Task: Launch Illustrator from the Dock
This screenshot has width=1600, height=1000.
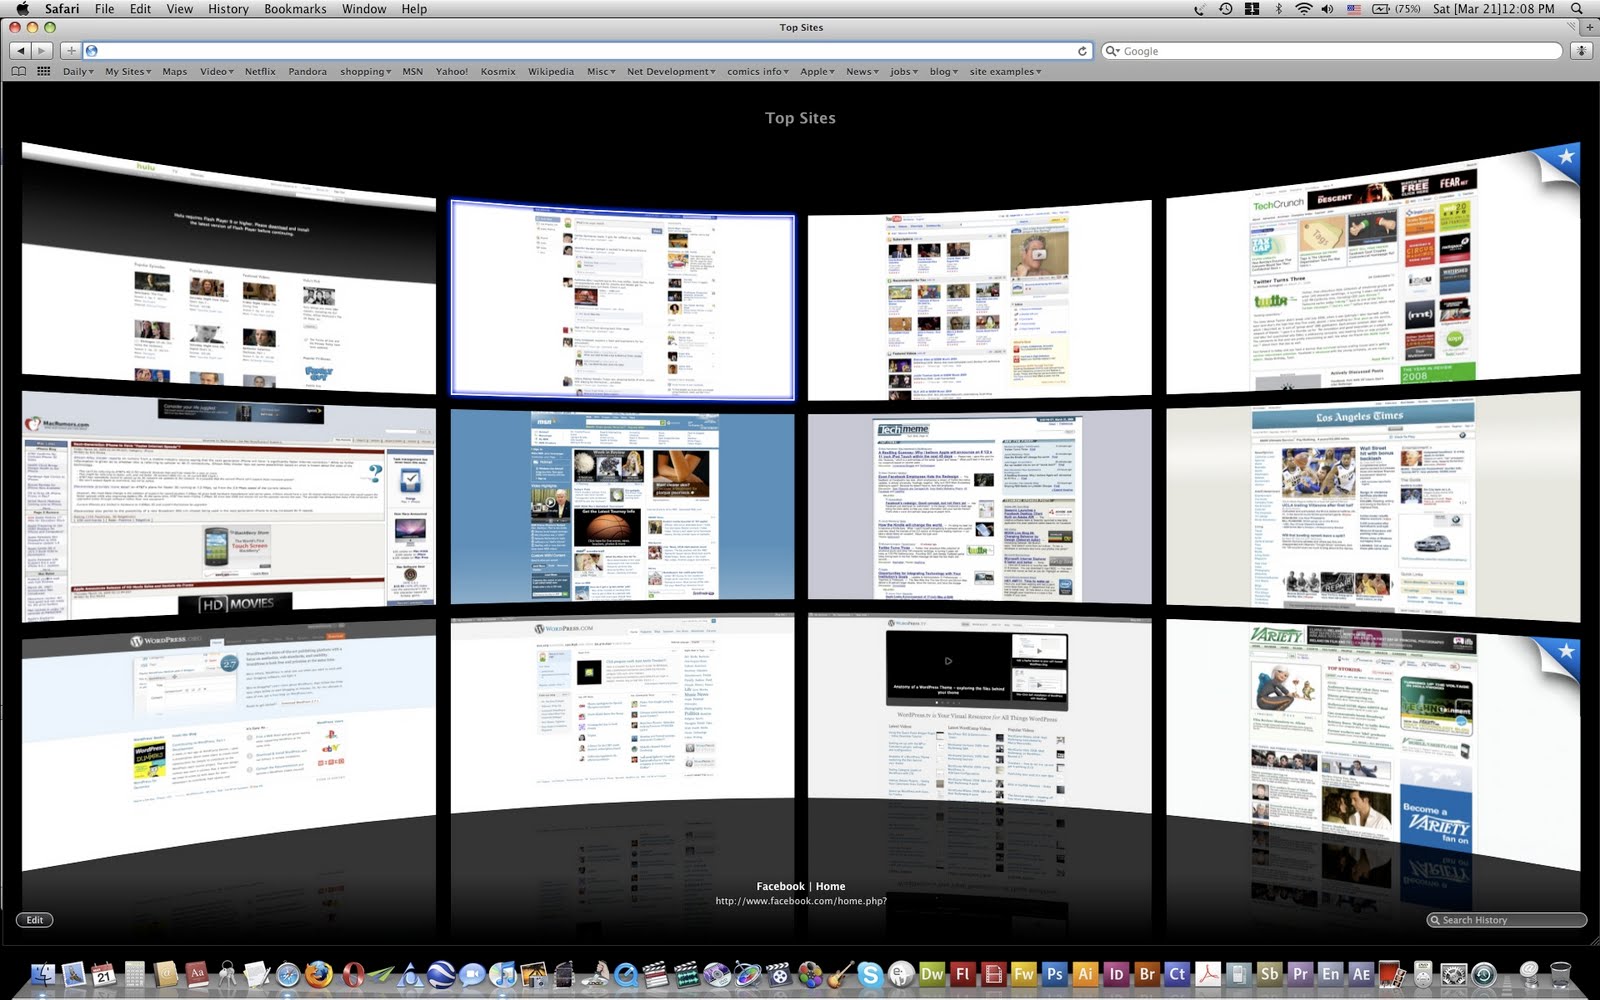Action: pos(1084,973)
